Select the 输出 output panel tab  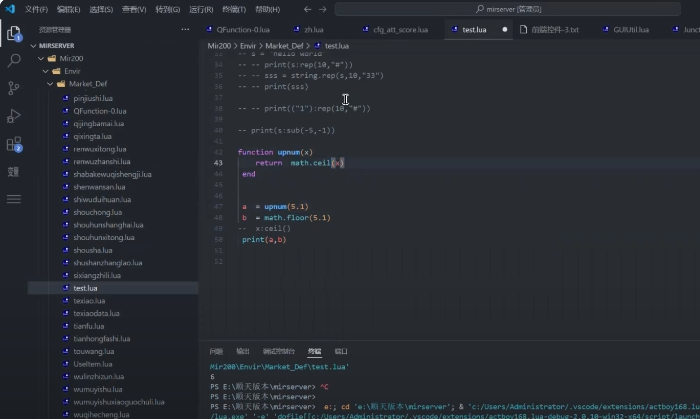point(243,352)
